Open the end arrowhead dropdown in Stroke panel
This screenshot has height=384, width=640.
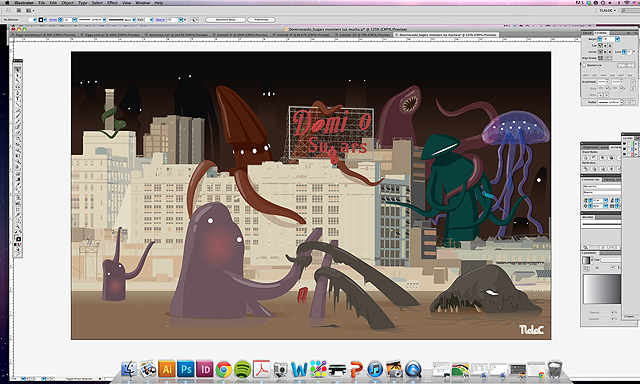pos(618,82)
